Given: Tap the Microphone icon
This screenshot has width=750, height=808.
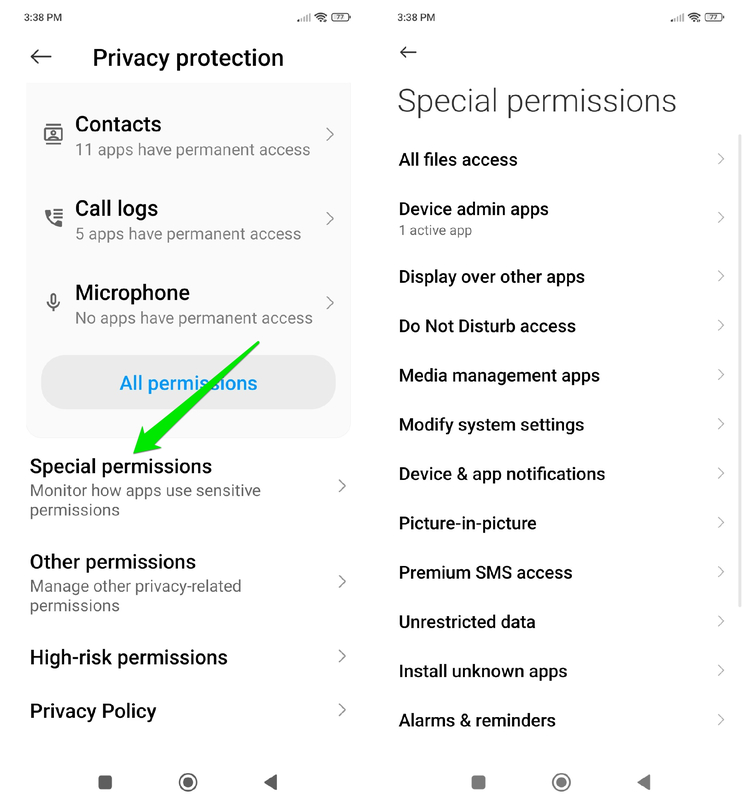Looking at the screenshot, I should 53,303.
